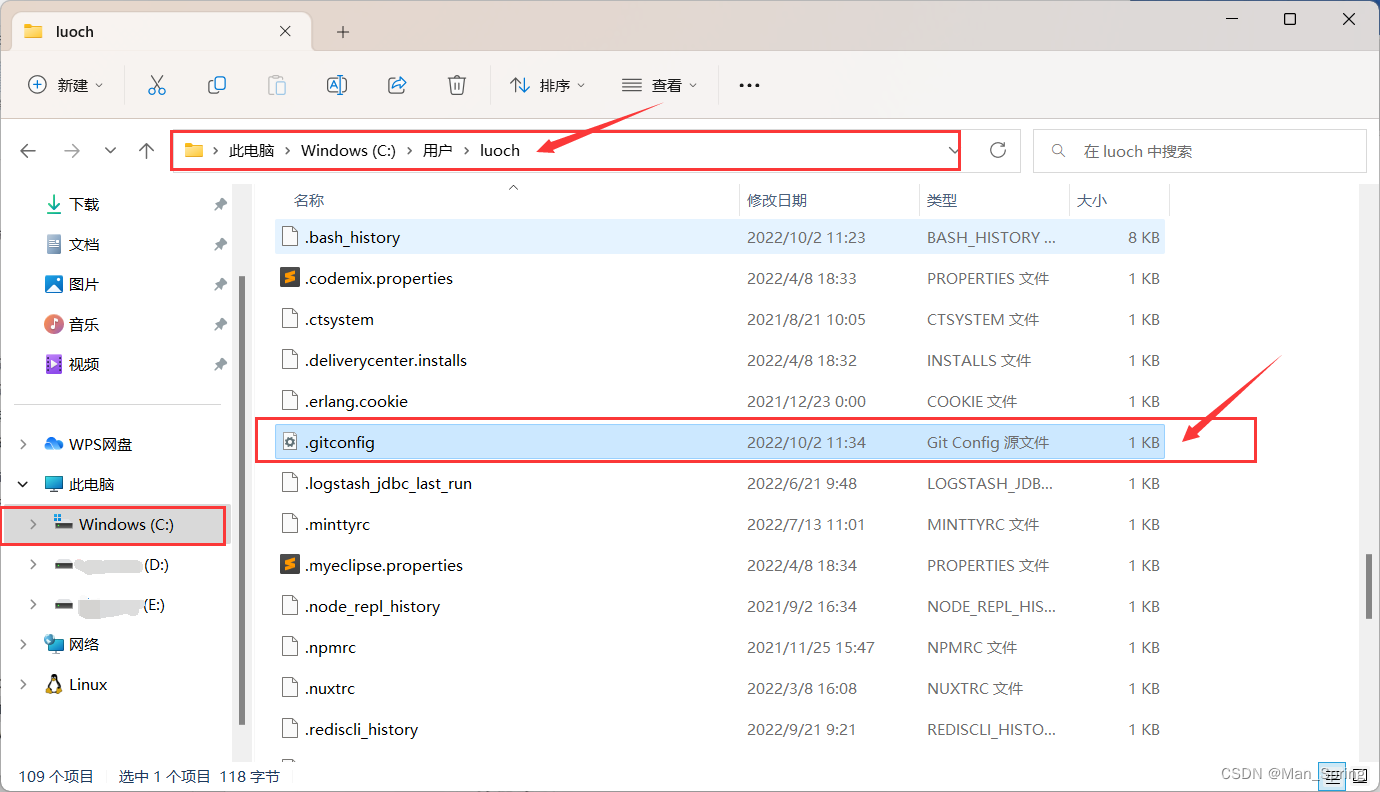
Task: Click the search box 在 luoch 中搜索
Action: tap(1199, 151)
